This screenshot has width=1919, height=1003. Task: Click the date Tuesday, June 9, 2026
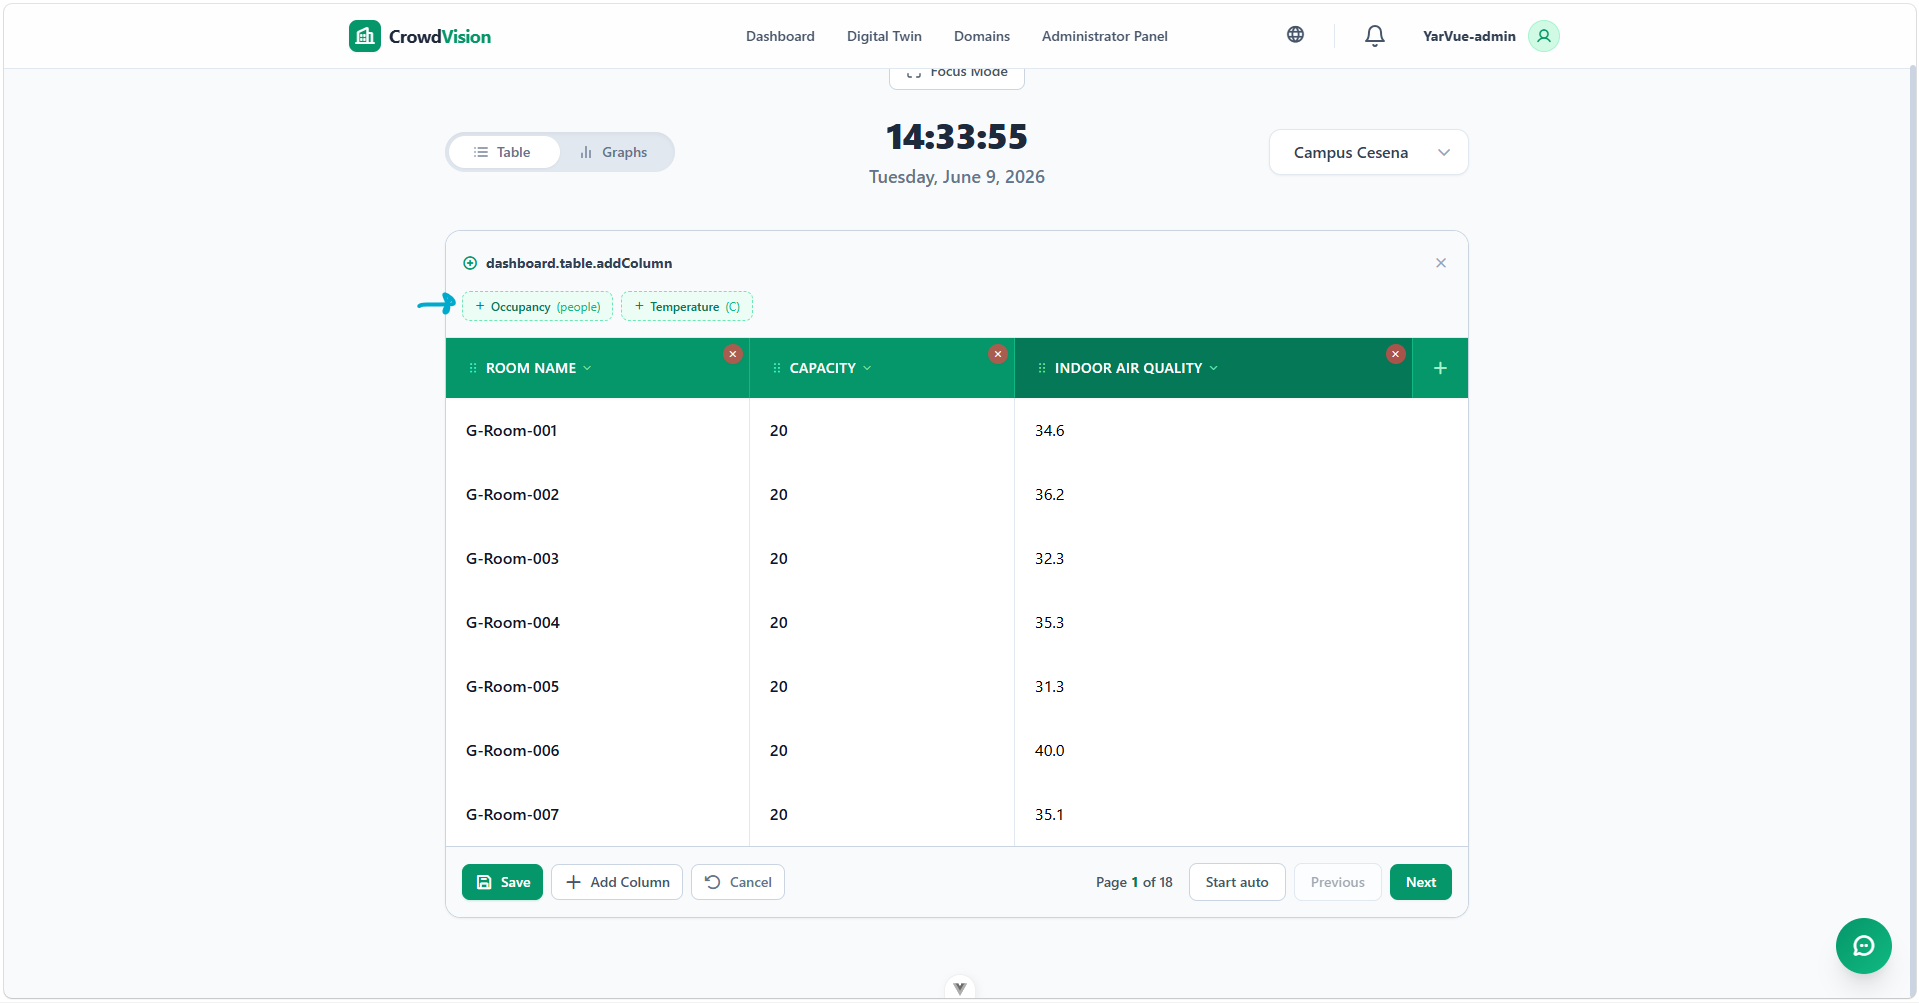[957, 177]
